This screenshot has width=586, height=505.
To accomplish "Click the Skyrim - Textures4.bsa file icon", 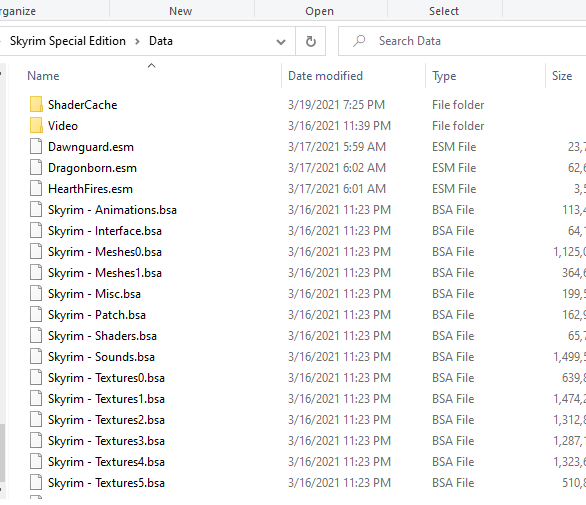I will click(x=36, y=462).
